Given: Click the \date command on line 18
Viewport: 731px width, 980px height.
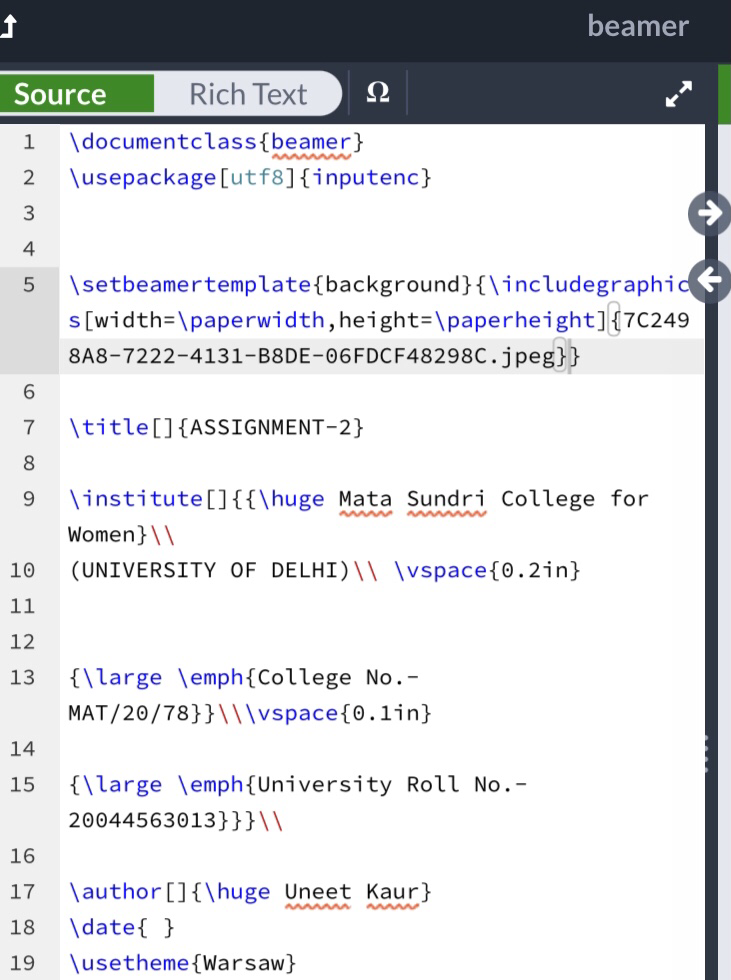Looking at the screenshot, I should pos(102,927).
